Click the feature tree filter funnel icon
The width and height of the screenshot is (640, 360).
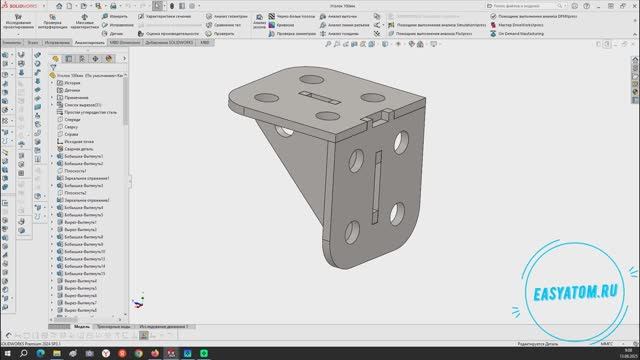tap(53, 67)
